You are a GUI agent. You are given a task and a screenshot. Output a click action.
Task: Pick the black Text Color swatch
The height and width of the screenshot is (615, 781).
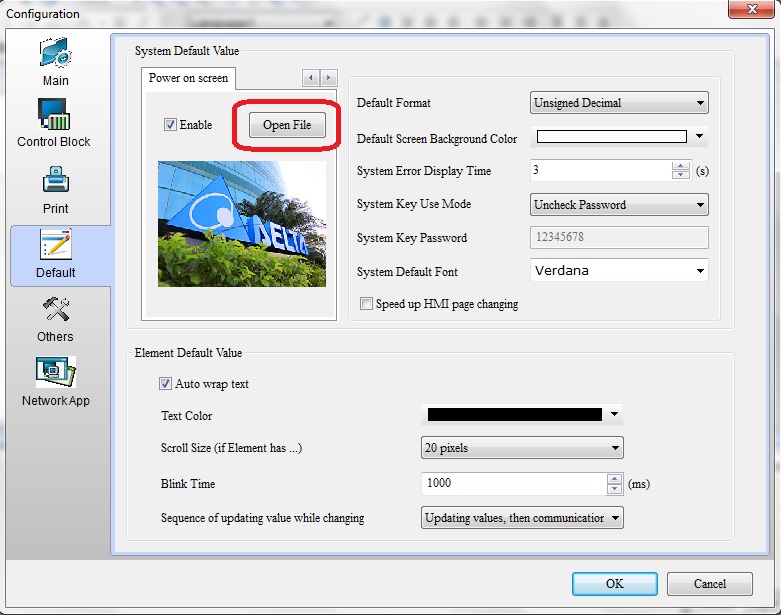[x=514, y=414]
